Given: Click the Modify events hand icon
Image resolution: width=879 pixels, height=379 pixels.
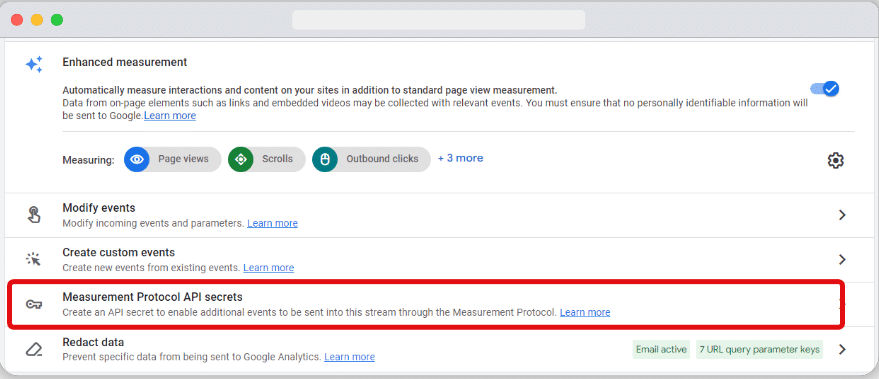Looking at the screenshot, I should [x=34, y=215].
